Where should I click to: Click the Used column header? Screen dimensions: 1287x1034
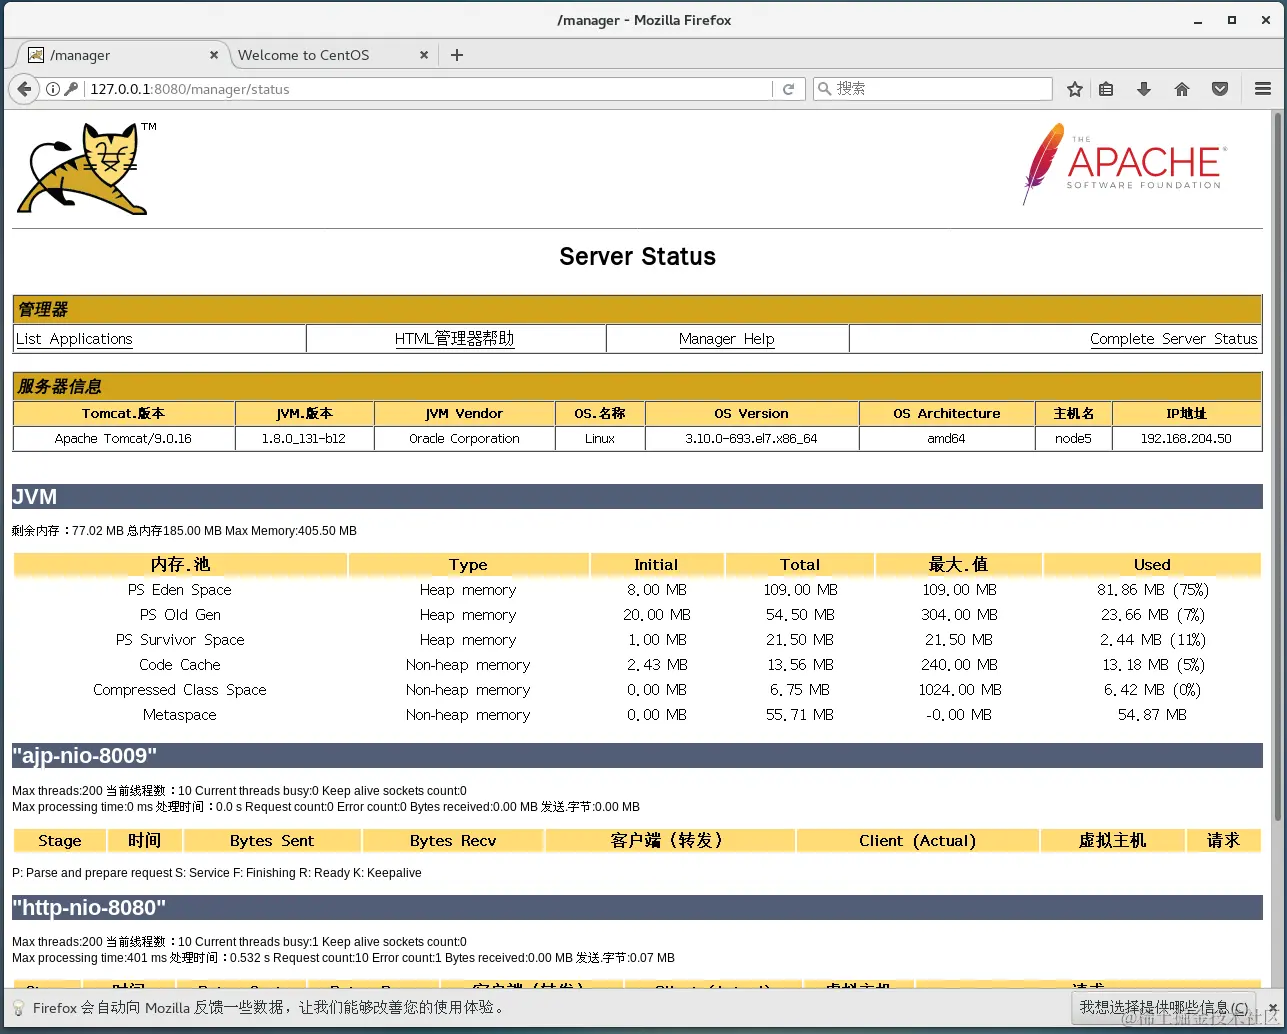1152,565
